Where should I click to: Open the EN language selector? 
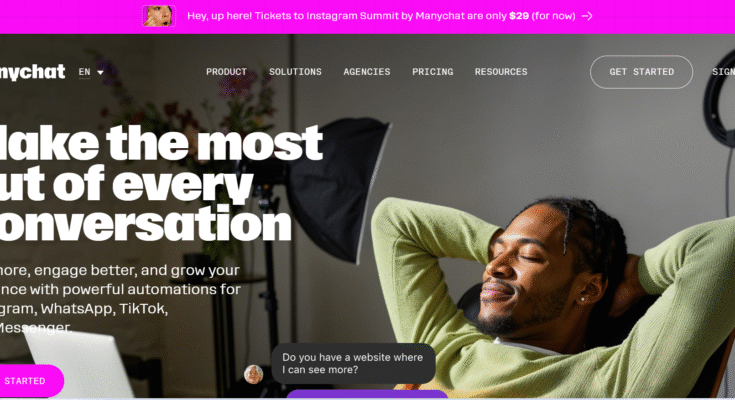pos(91,72)
